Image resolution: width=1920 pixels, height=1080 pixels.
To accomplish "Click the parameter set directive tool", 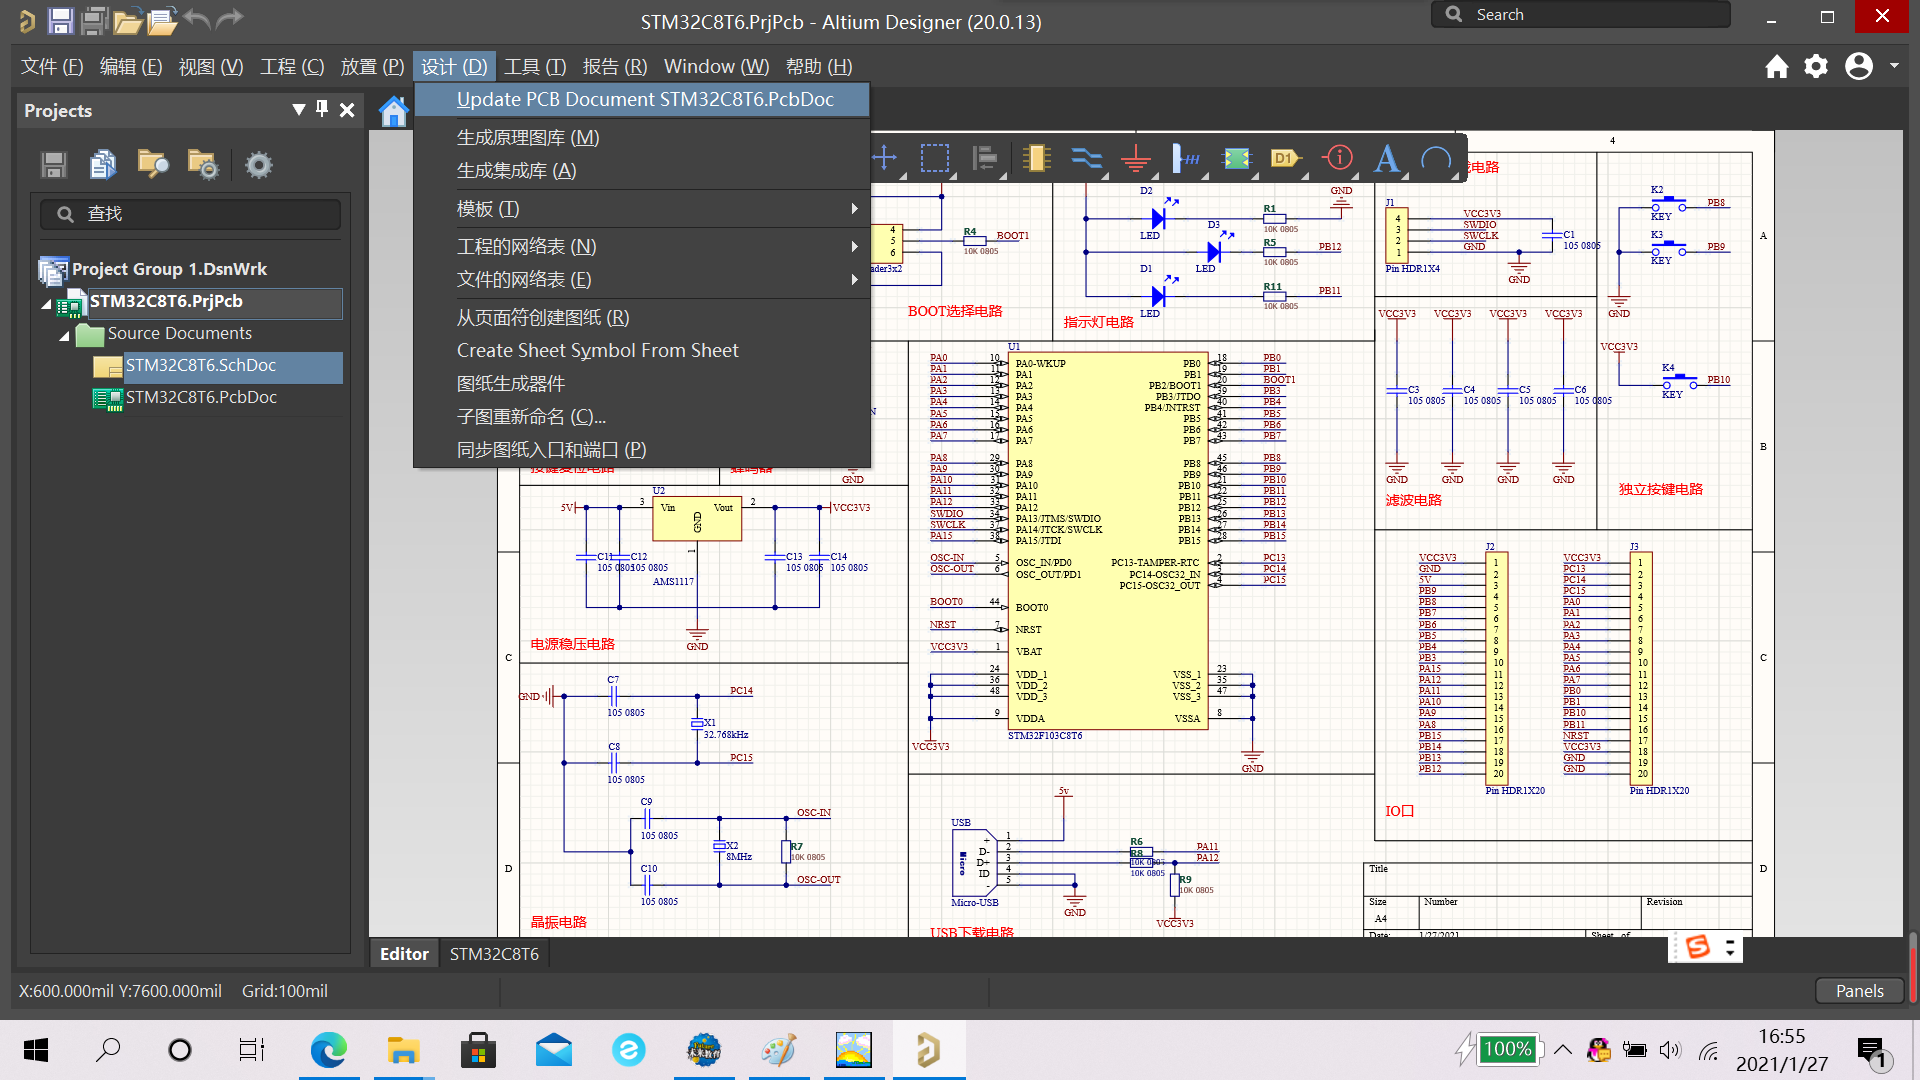I will 1337,158.
